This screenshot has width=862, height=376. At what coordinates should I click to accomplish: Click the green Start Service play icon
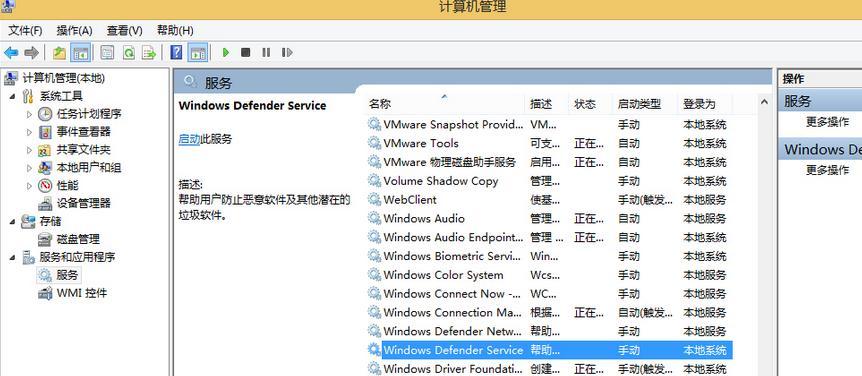225,53
